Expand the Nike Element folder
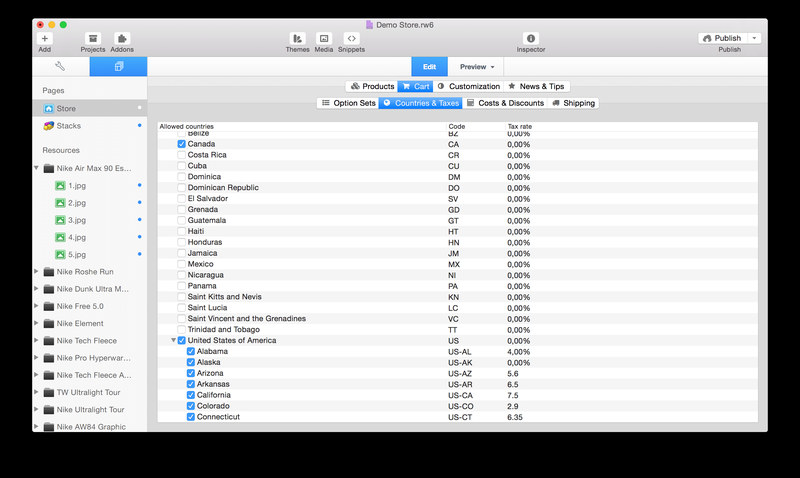 click(x=36, y=323)
